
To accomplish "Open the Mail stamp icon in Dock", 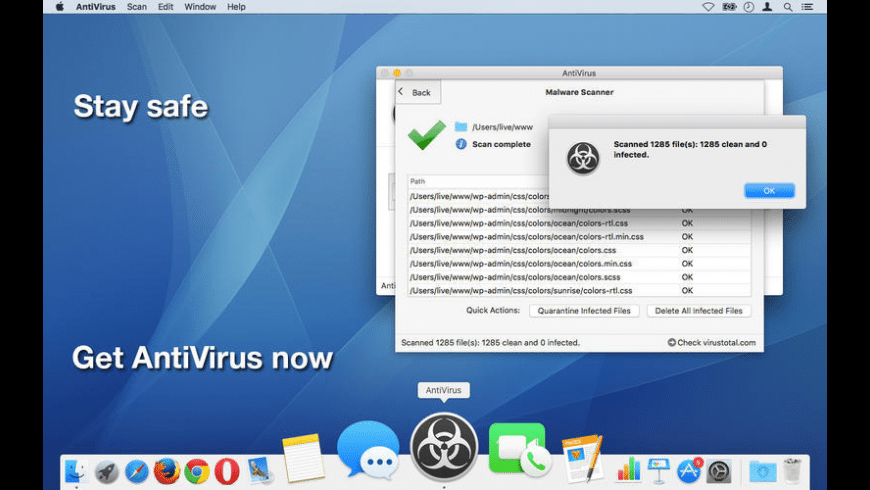I will [259, 470].
